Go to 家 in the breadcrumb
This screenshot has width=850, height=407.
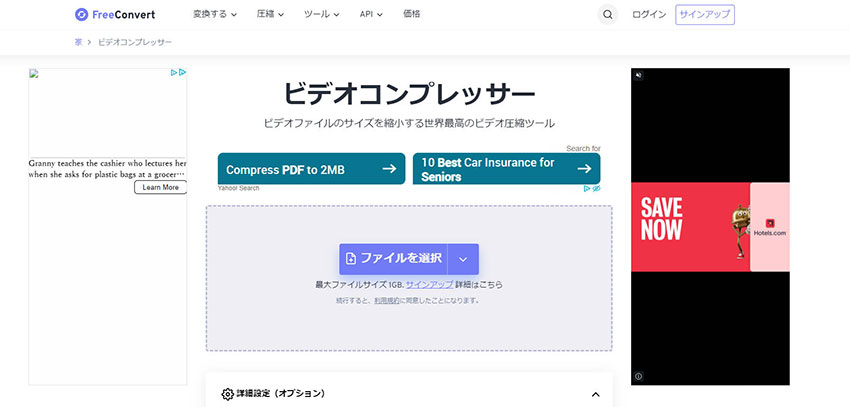tap(79, 42)
